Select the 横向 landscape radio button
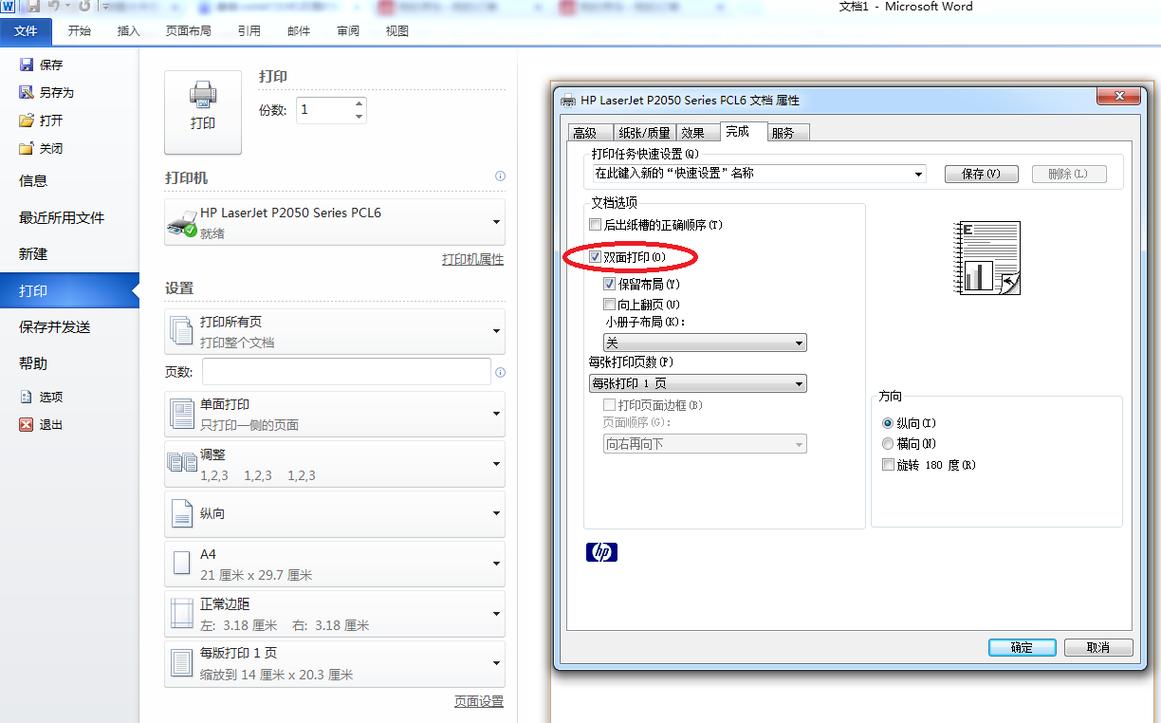This screenshot has height=723, width=1161. click(887, 444)
